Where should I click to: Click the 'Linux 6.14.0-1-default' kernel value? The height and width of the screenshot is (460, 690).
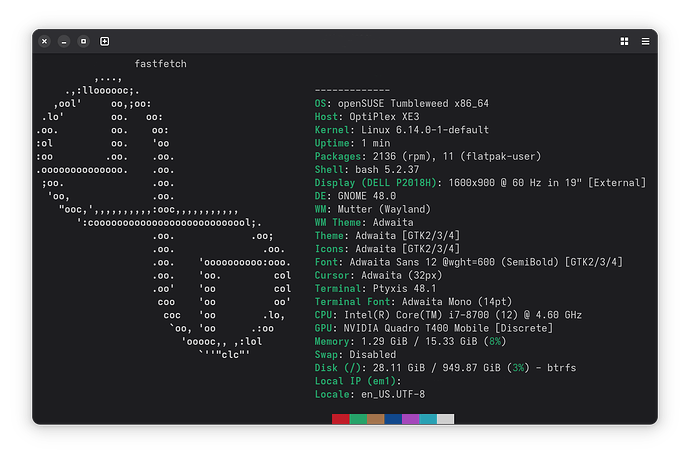[425, 130]
